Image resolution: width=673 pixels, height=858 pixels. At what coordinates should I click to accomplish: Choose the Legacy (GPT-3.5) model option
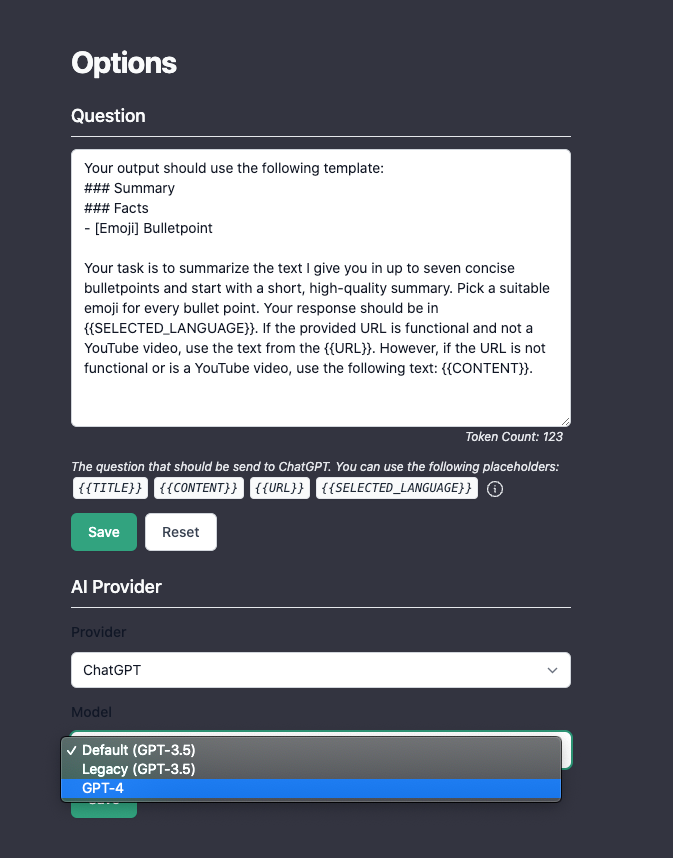click(138, 769)
